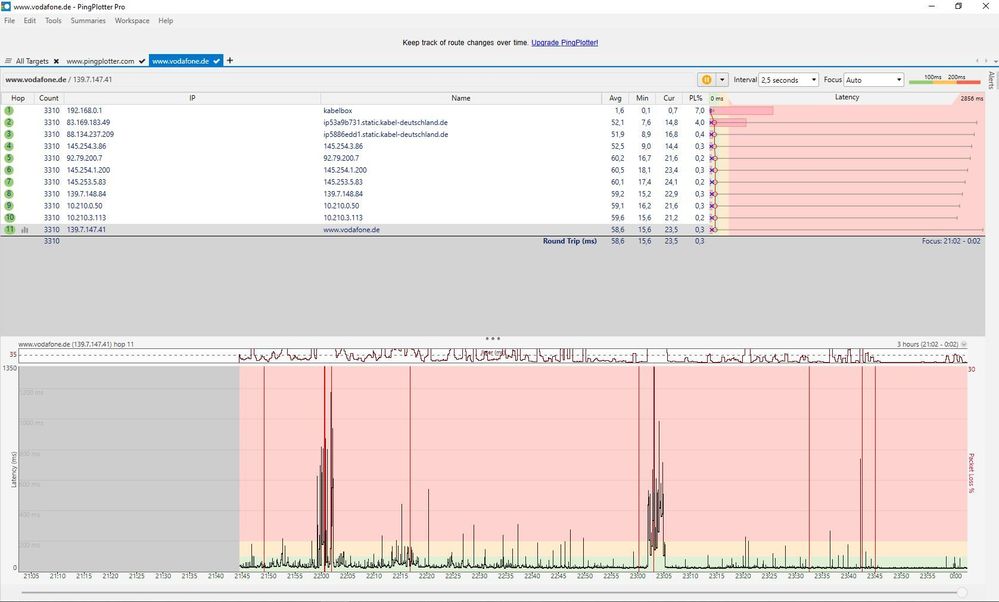The width and height of the screenshot is (999, 602).
Task: Click the checkmark on the www.vodafone.de tab
Action: pyautogui.click(x=217, y=61)
